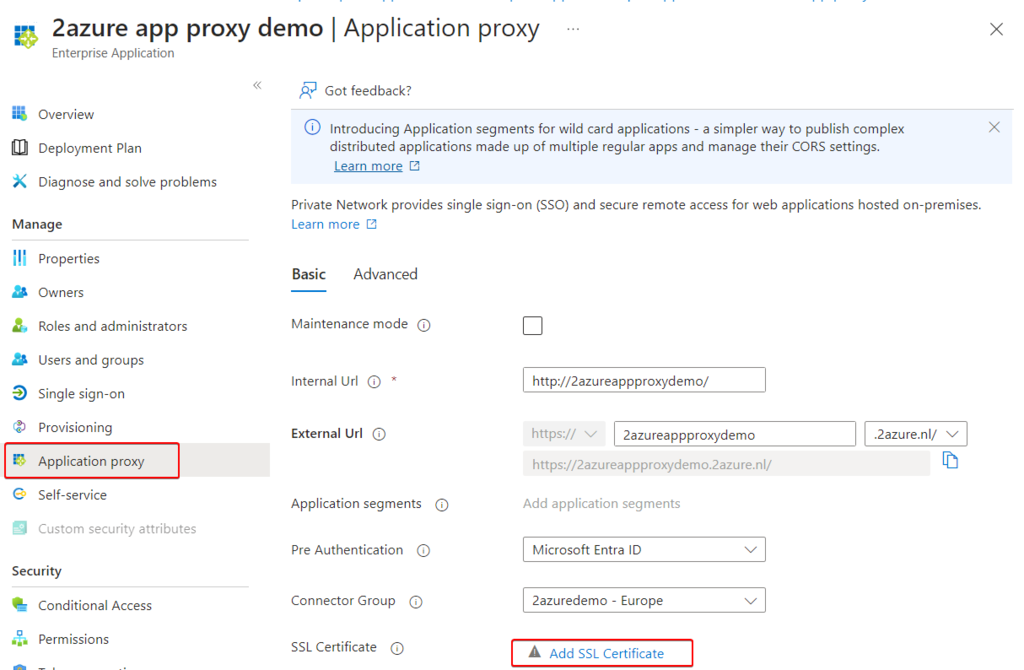Open Owners menu item

[61, 293]
